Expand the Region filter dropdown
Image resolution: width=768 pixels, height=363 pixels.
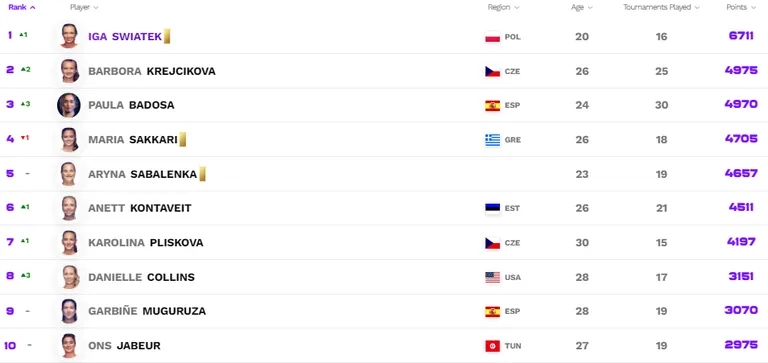click(x=504, y=7)
